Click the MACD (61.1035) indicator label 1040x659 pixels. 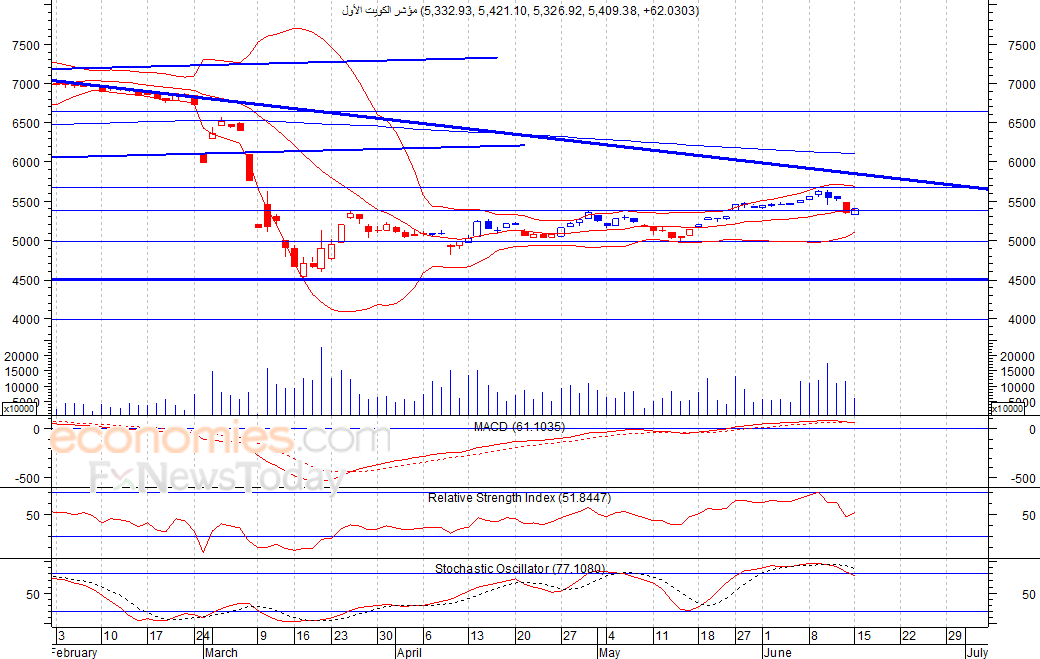coord(519,427)
